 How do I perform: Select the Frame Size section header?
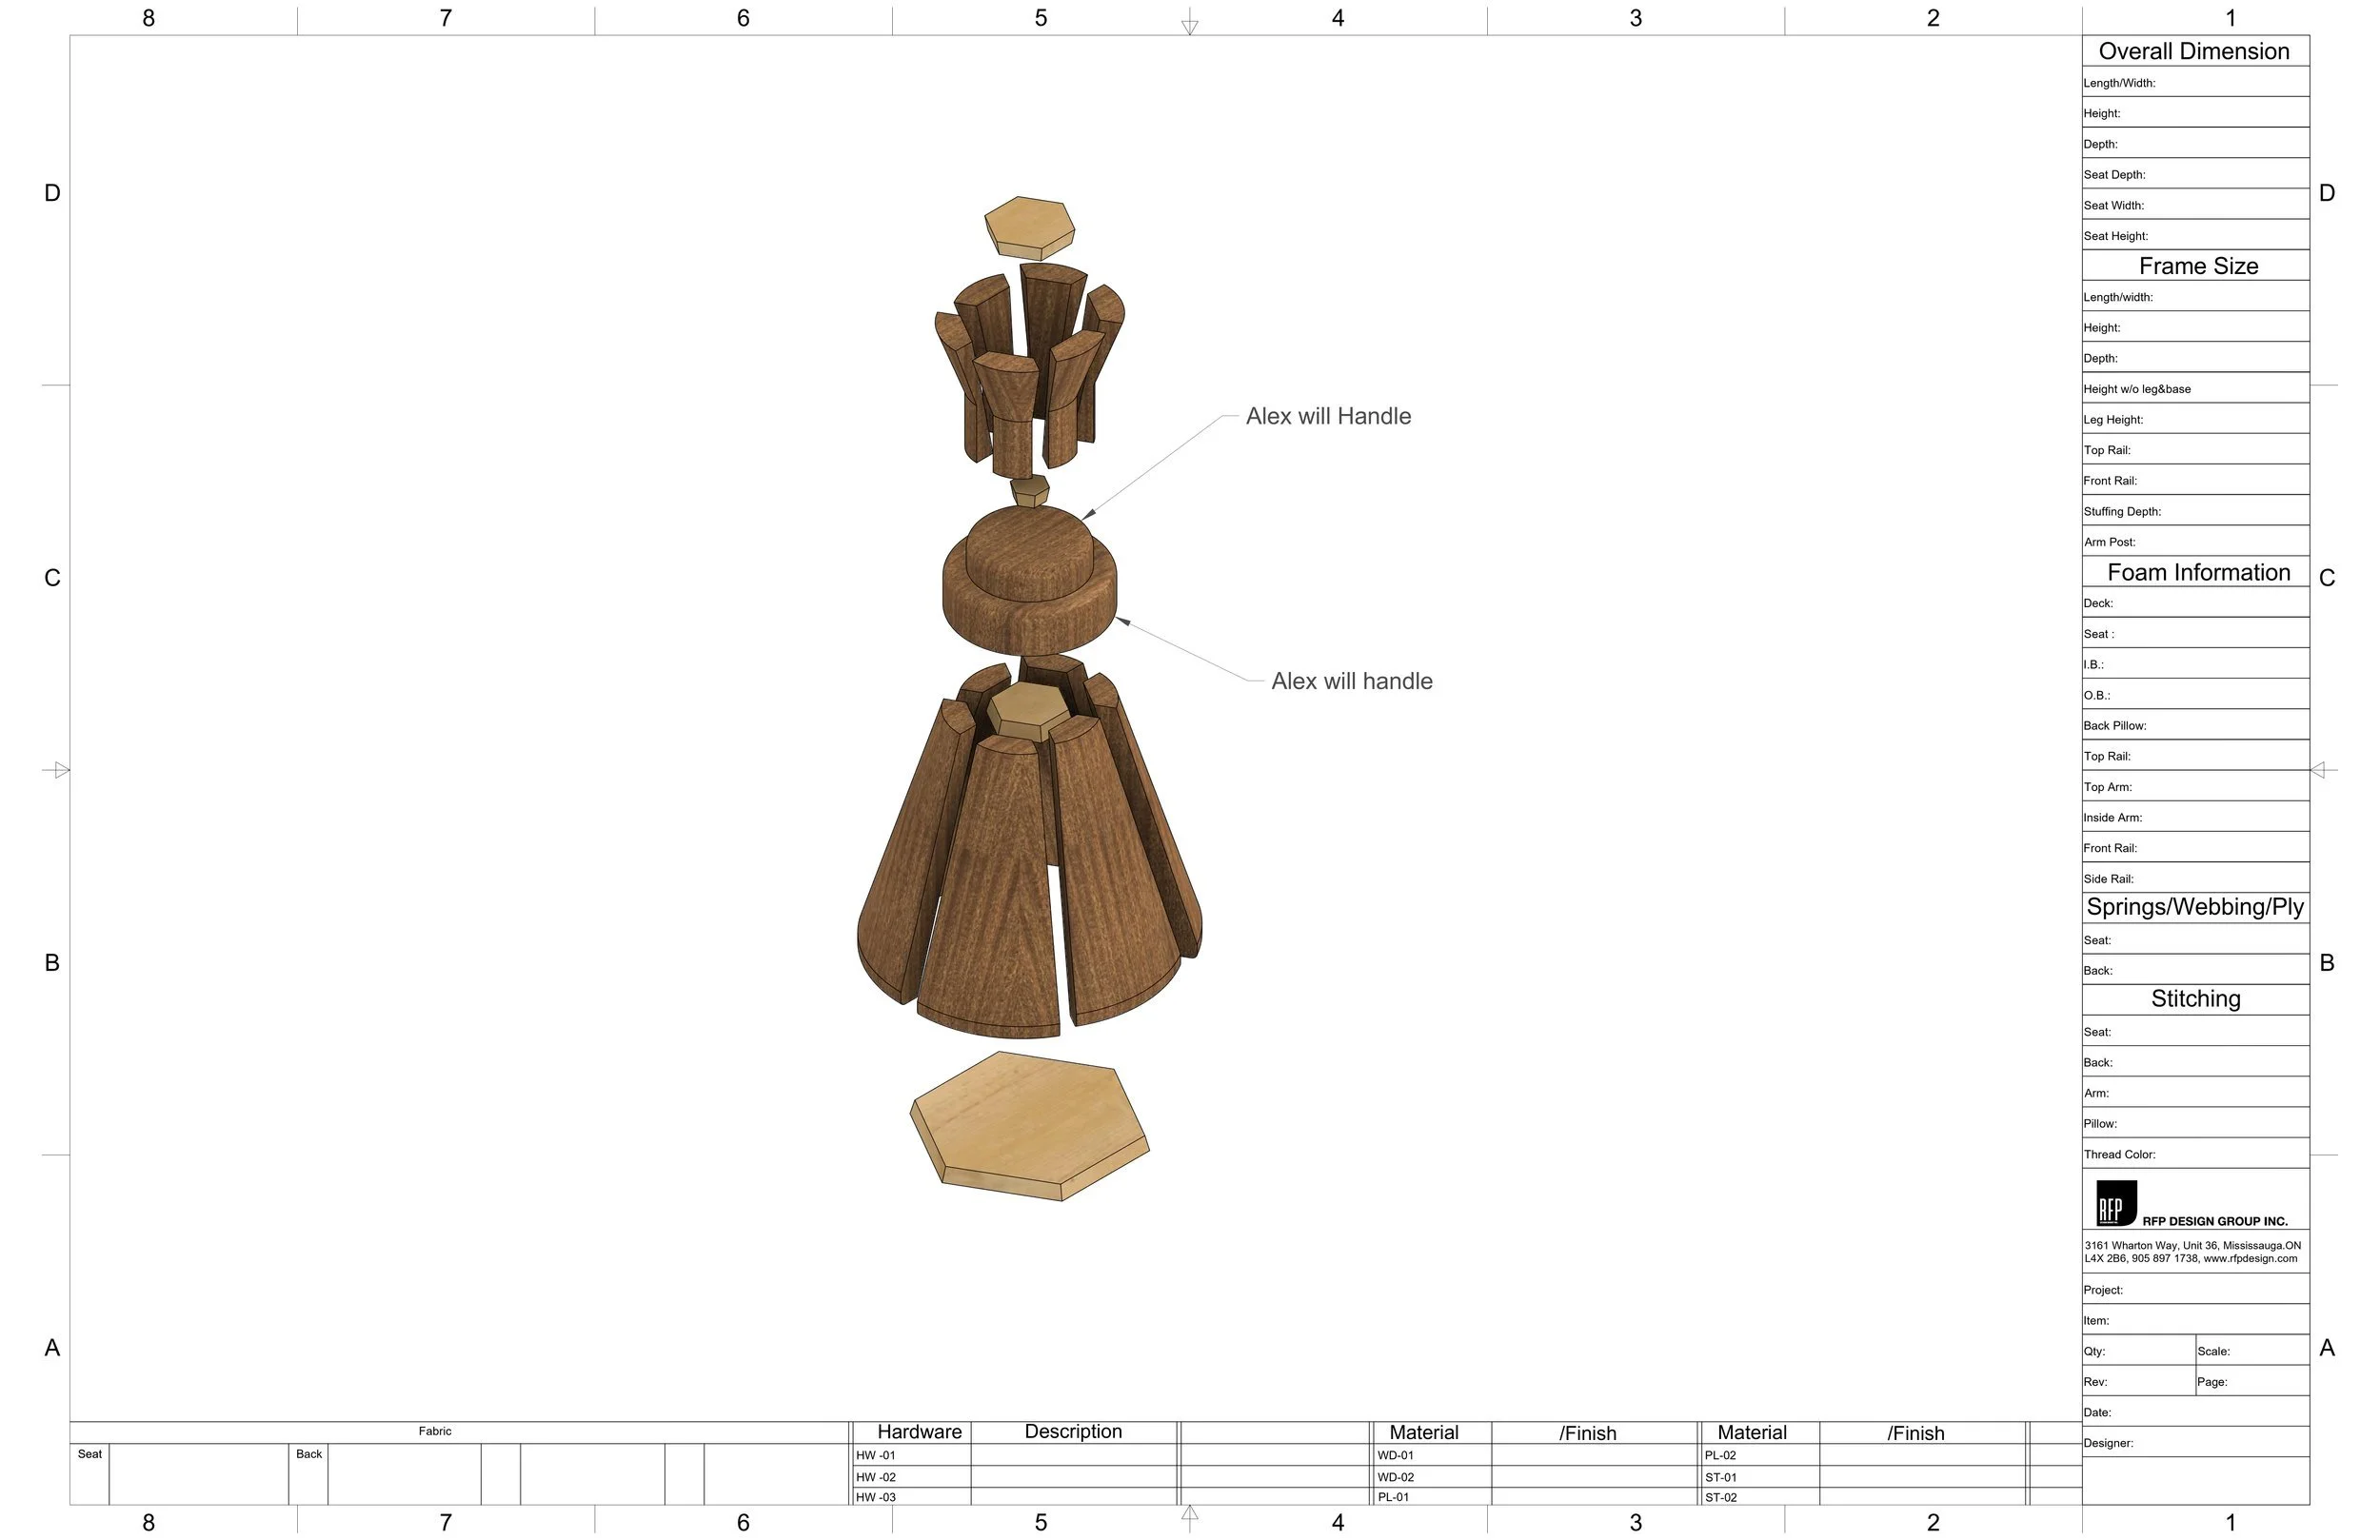(x=2197, y=266)
